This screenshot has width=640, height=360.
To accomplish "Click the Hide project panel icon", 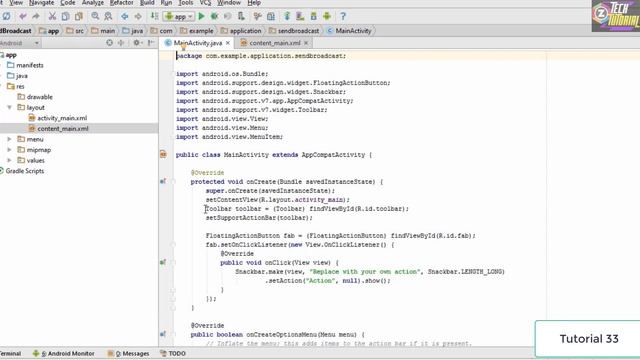I will tap(151, 43).
